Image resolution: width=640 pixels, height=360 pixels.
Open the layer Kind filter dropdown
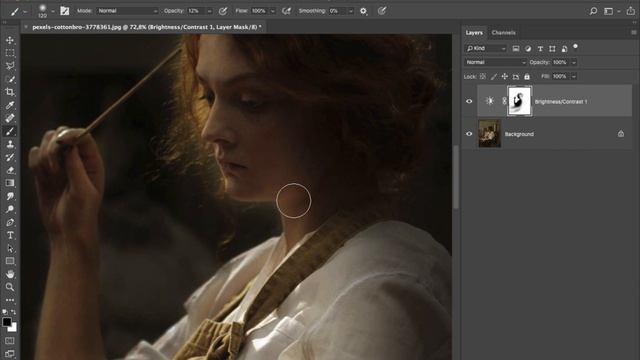486,49
